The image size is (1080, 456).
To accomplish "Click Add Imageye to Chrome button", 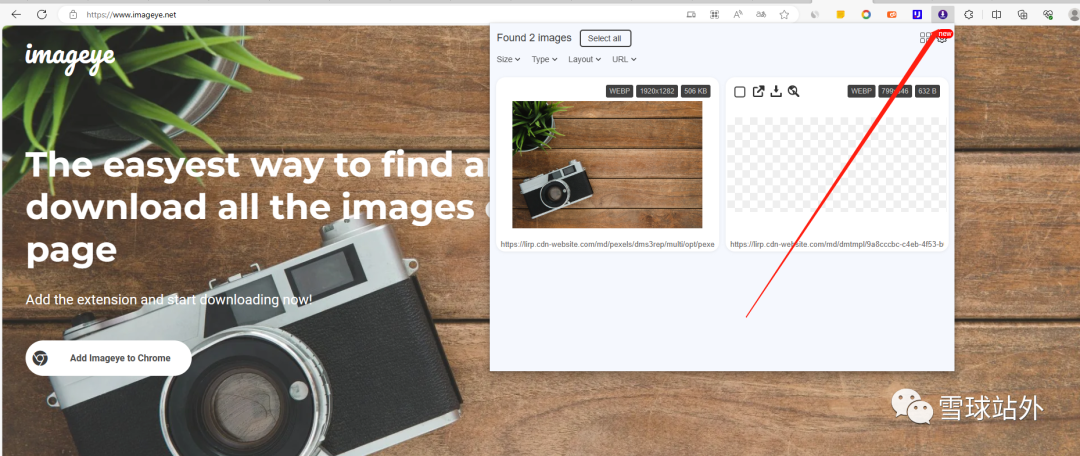I will (108, 358).
